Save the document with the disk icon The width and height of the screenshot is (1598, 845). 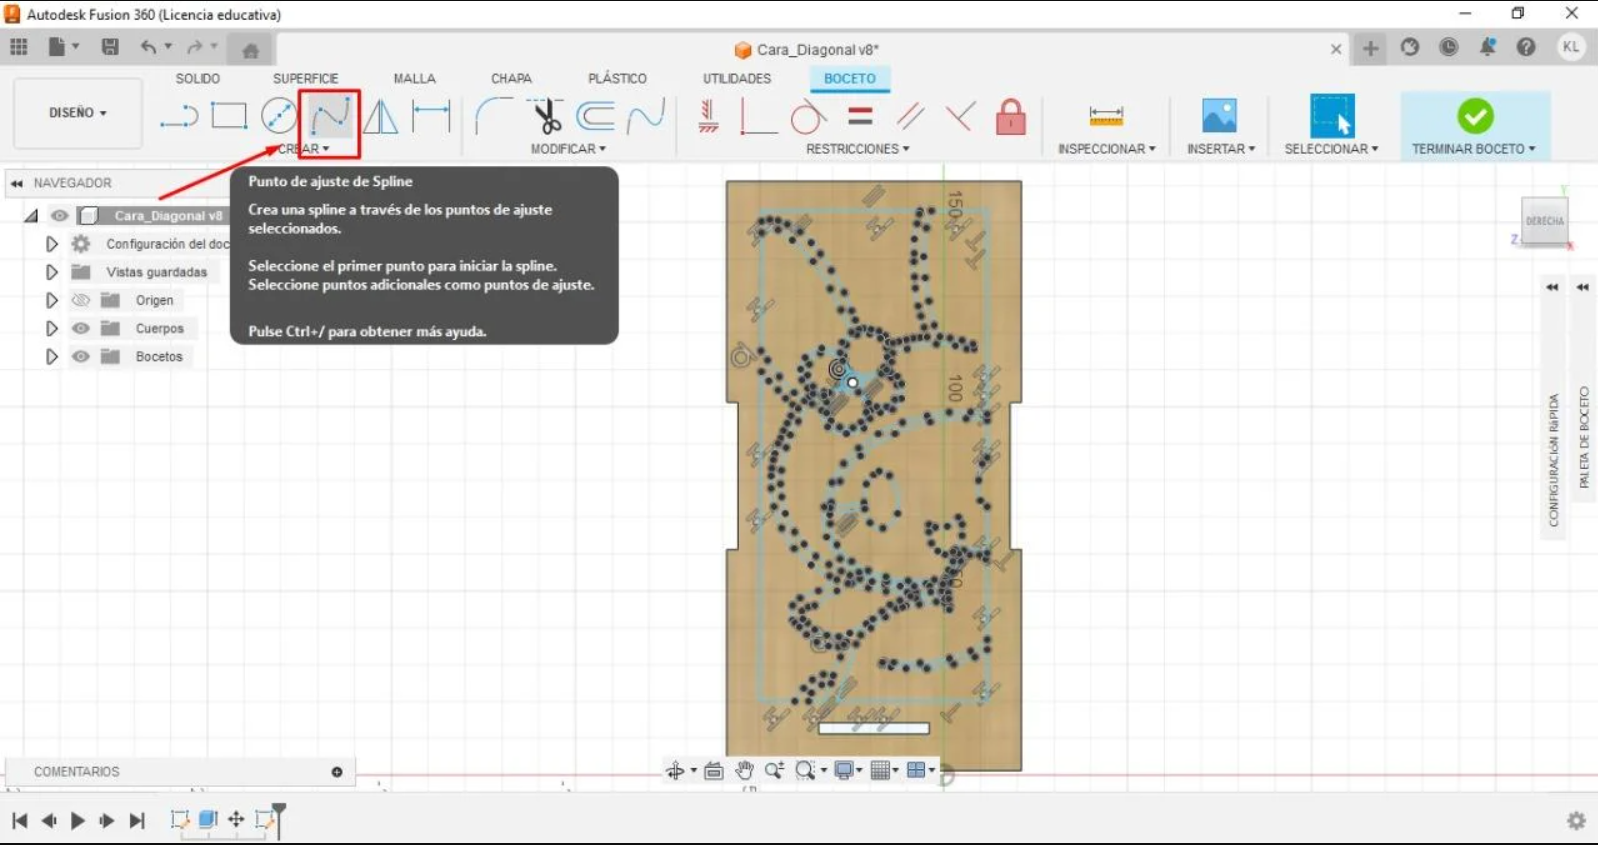tap(110, 47)
